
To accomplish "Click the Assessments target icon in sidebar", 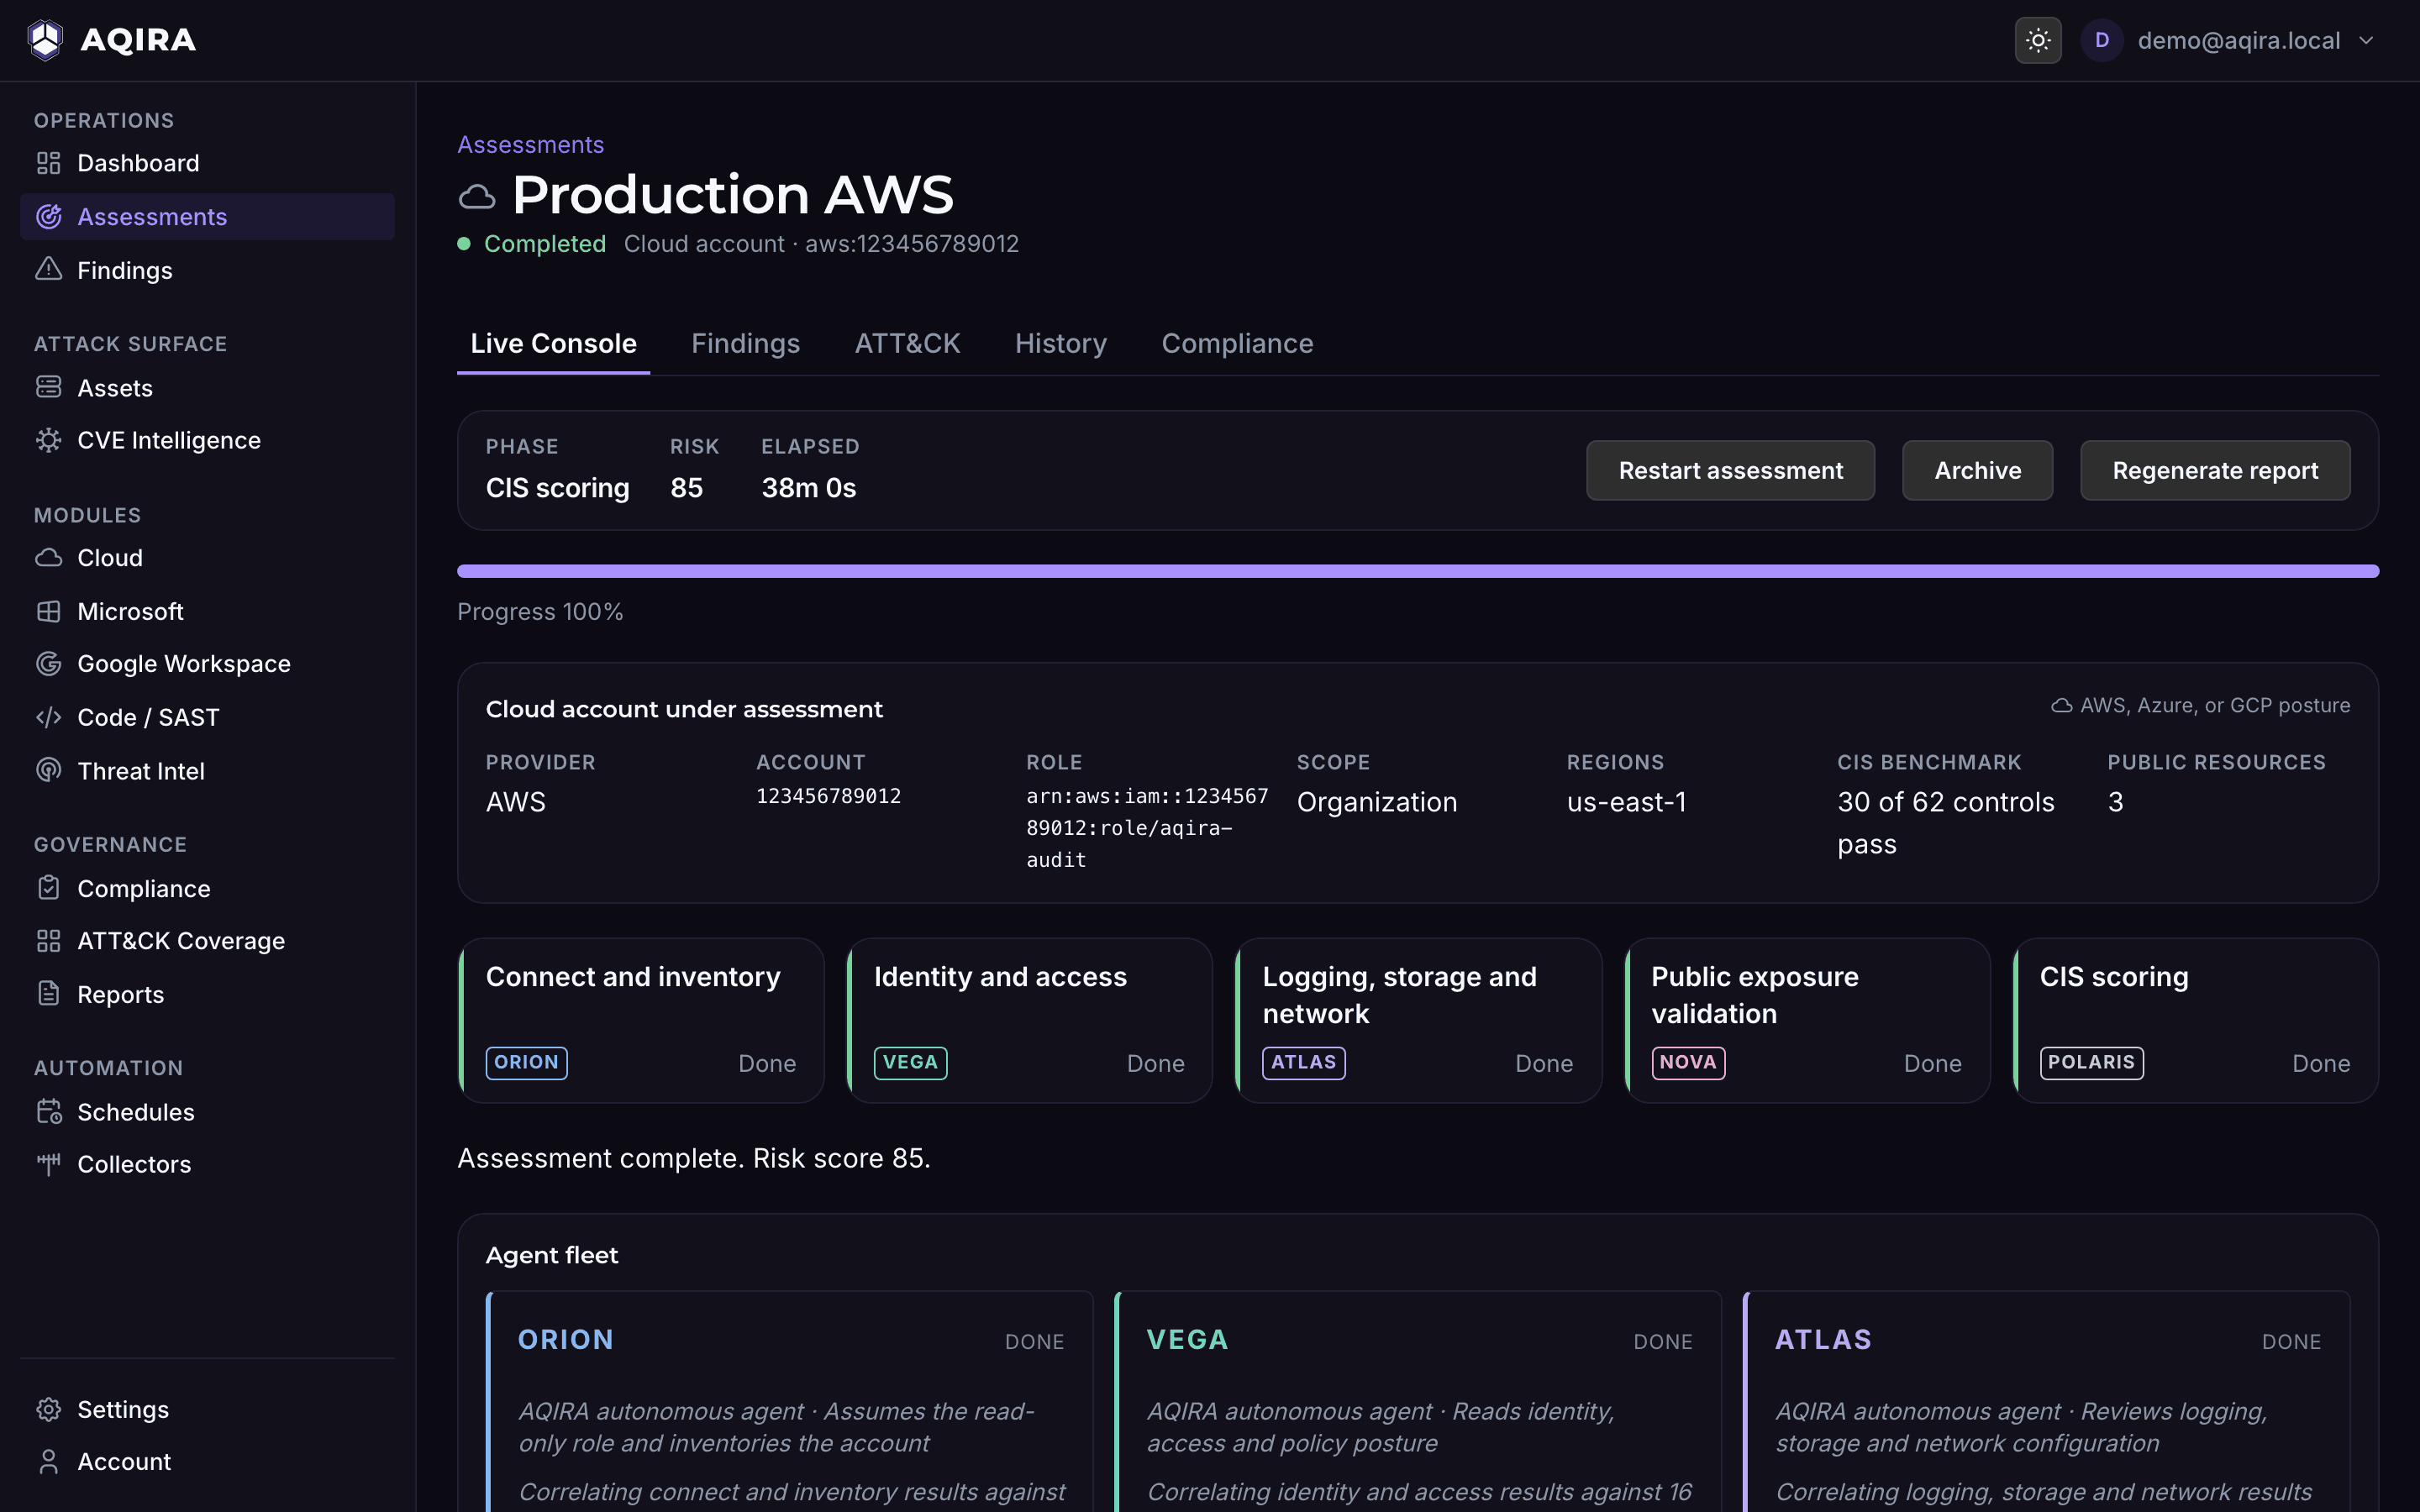I will (x=48, y=217).
